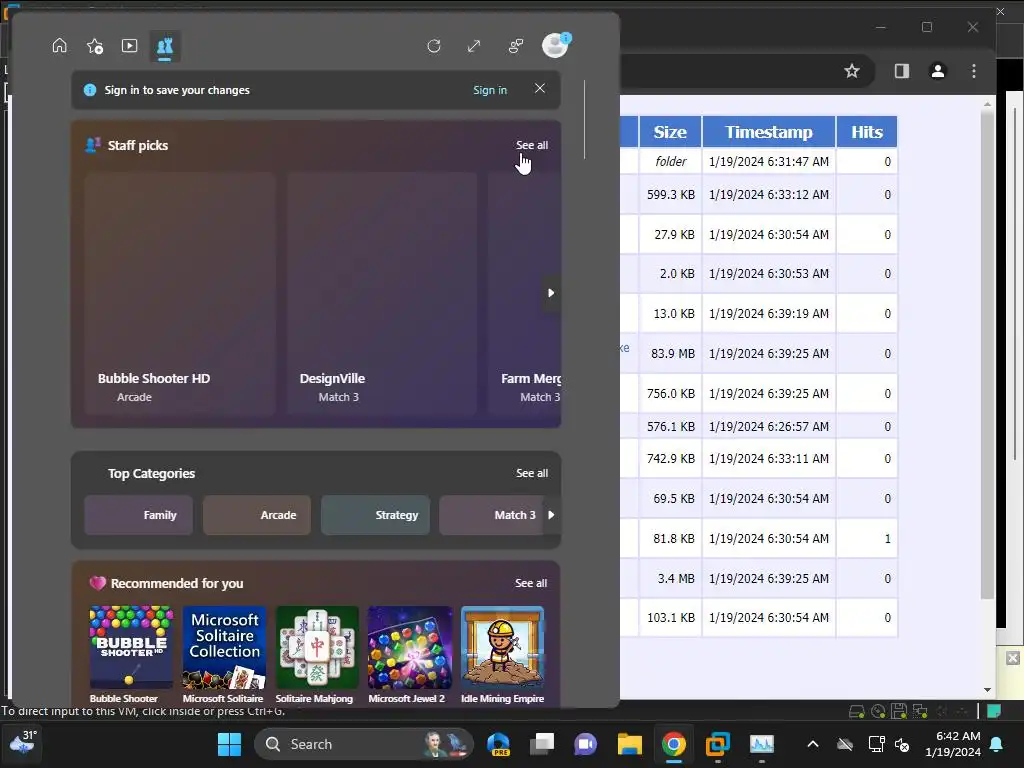See all Top Categories
The height and width of the screenshot is (768, 1024).
(x=532, y=473)
